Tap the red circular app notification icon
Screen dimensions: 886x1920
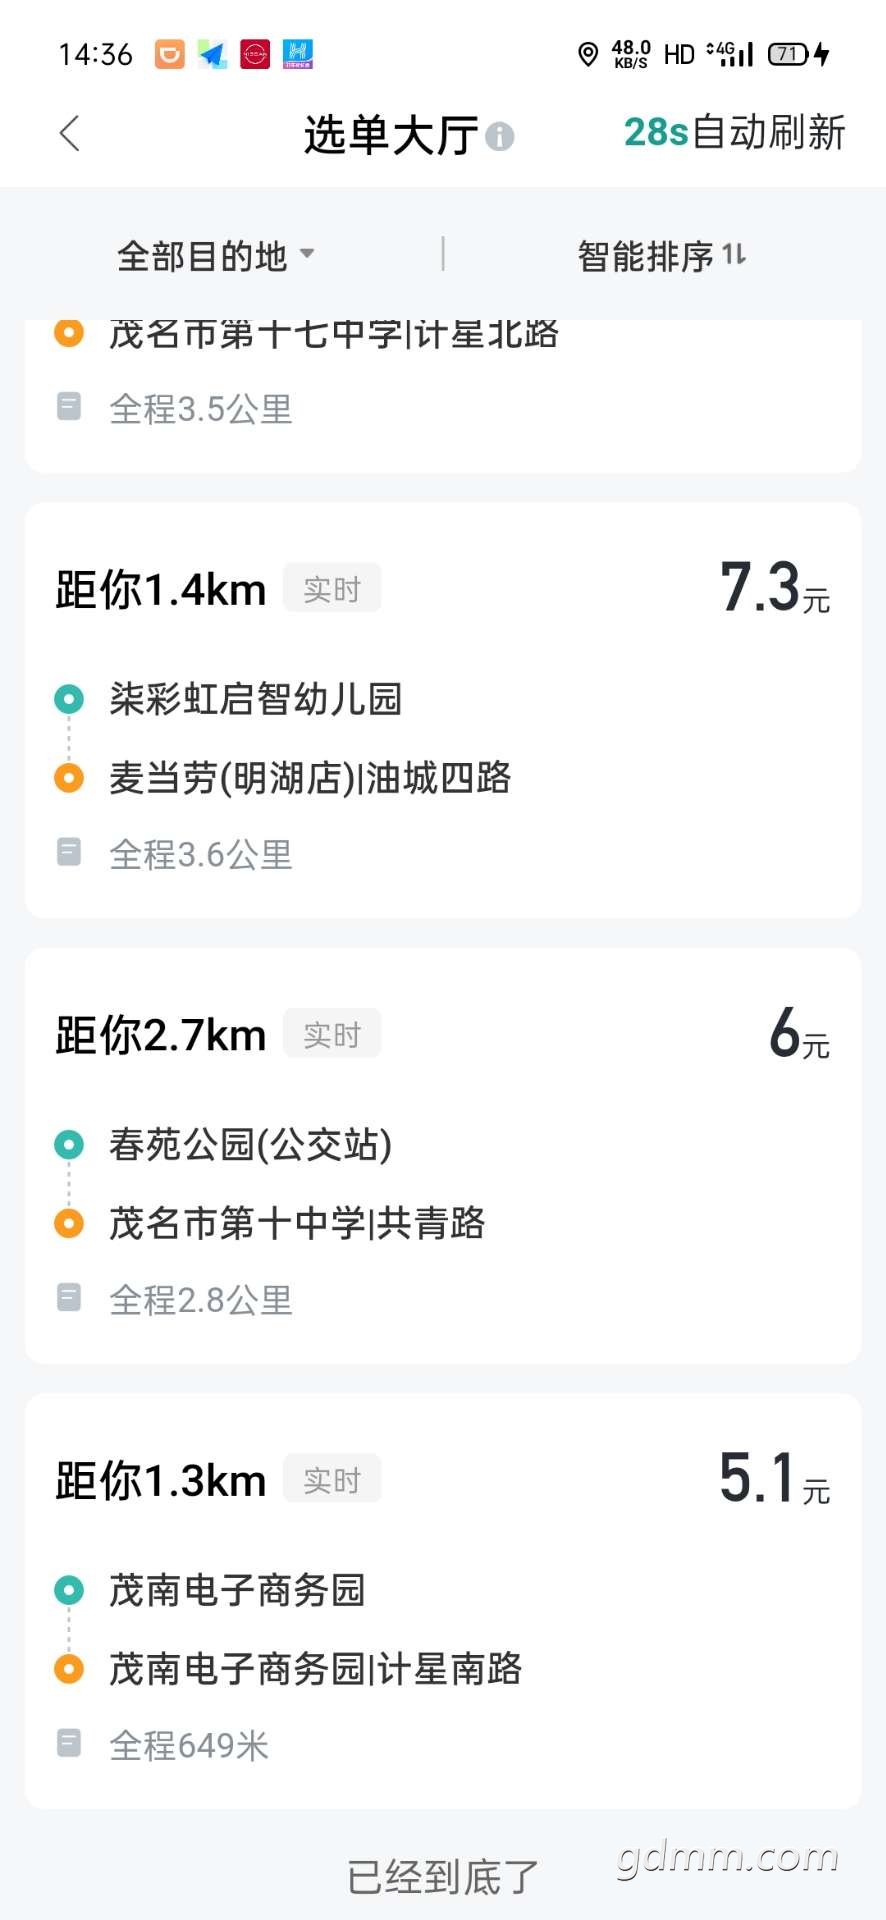[x=255, y=54]
